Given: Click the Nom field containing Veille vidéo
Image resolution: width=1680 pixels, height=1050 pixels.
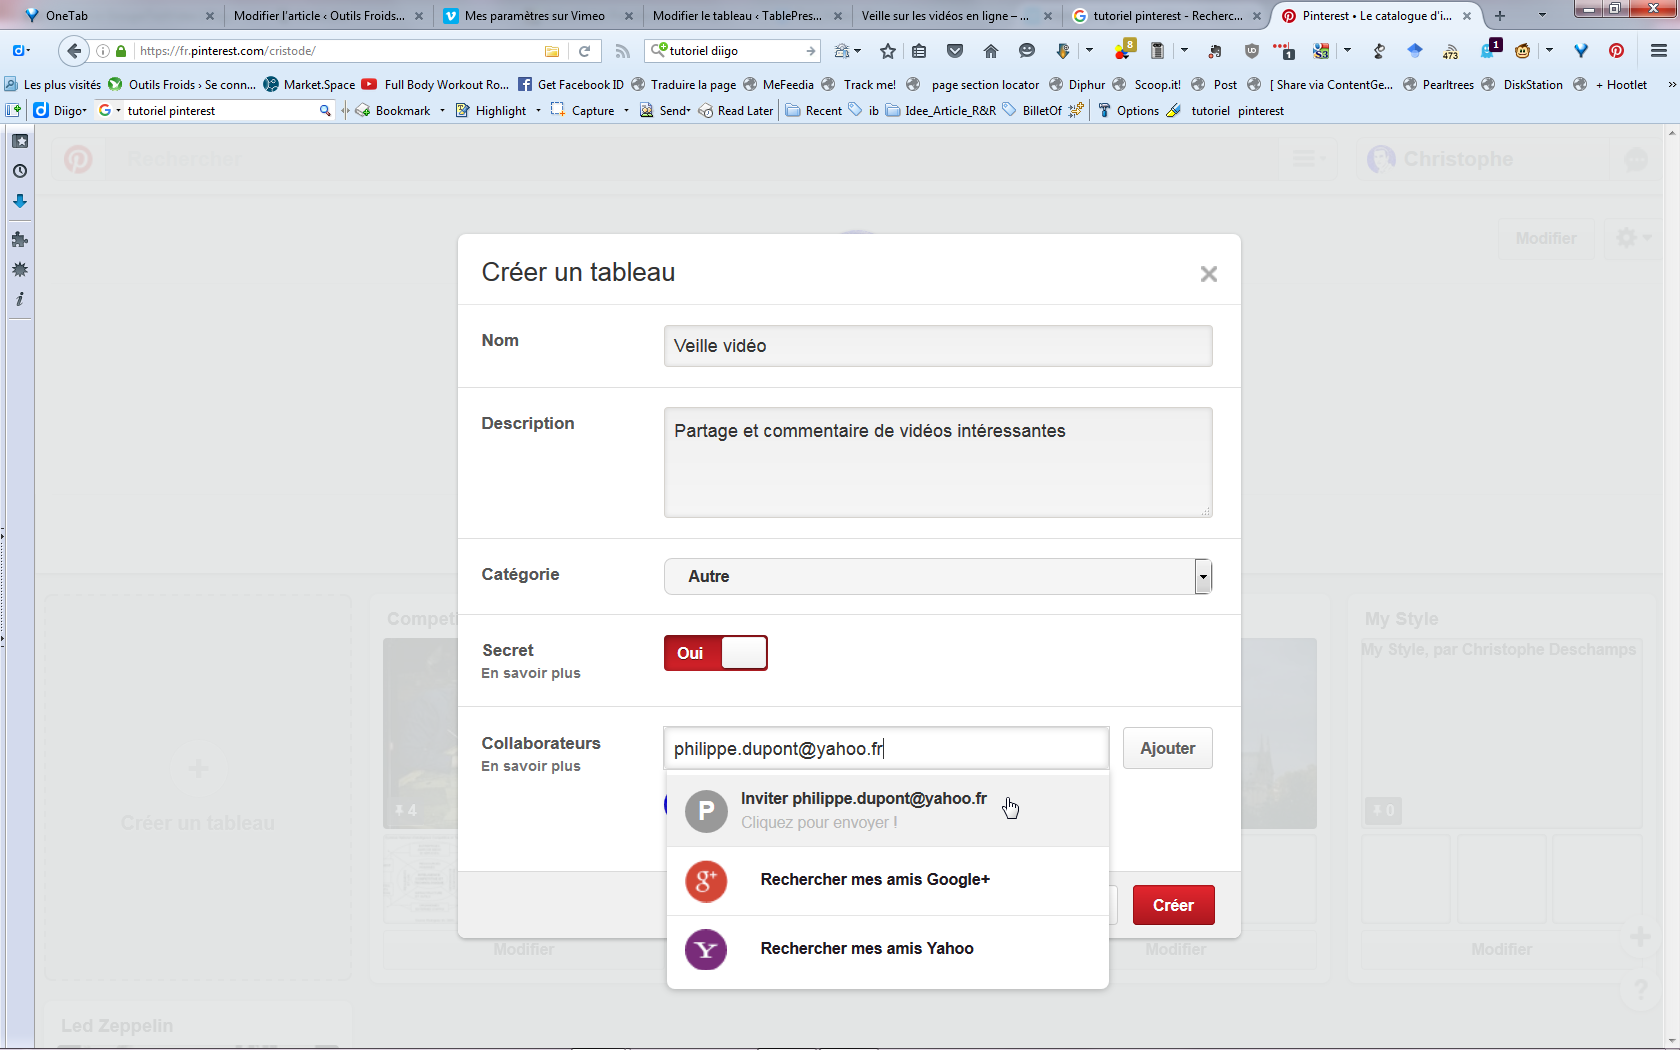Looking at the screenshot, I should pyautogui.click(x=938, y=346).
